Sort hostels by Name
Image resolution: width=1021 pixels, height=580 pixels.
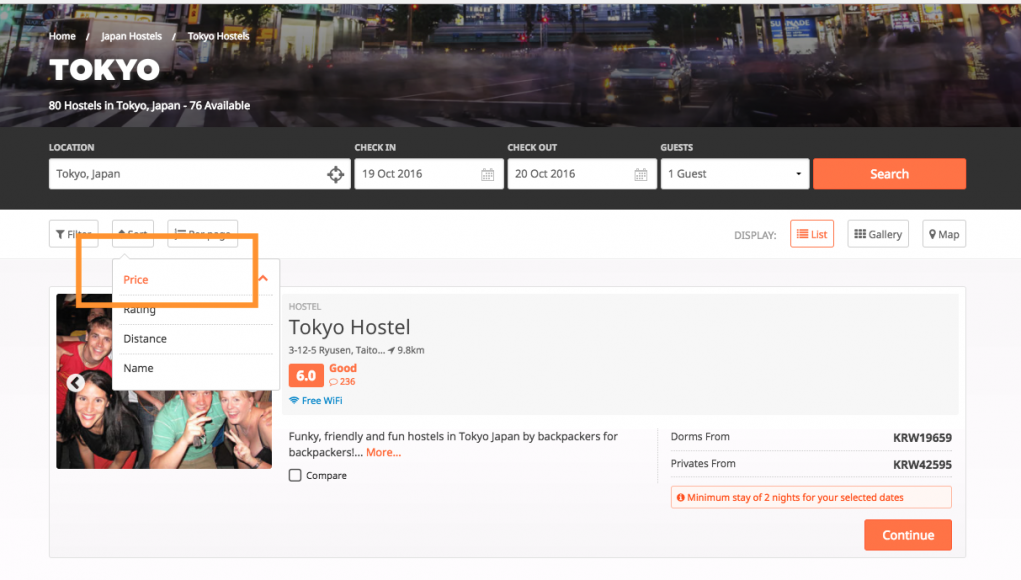(138, 368)
